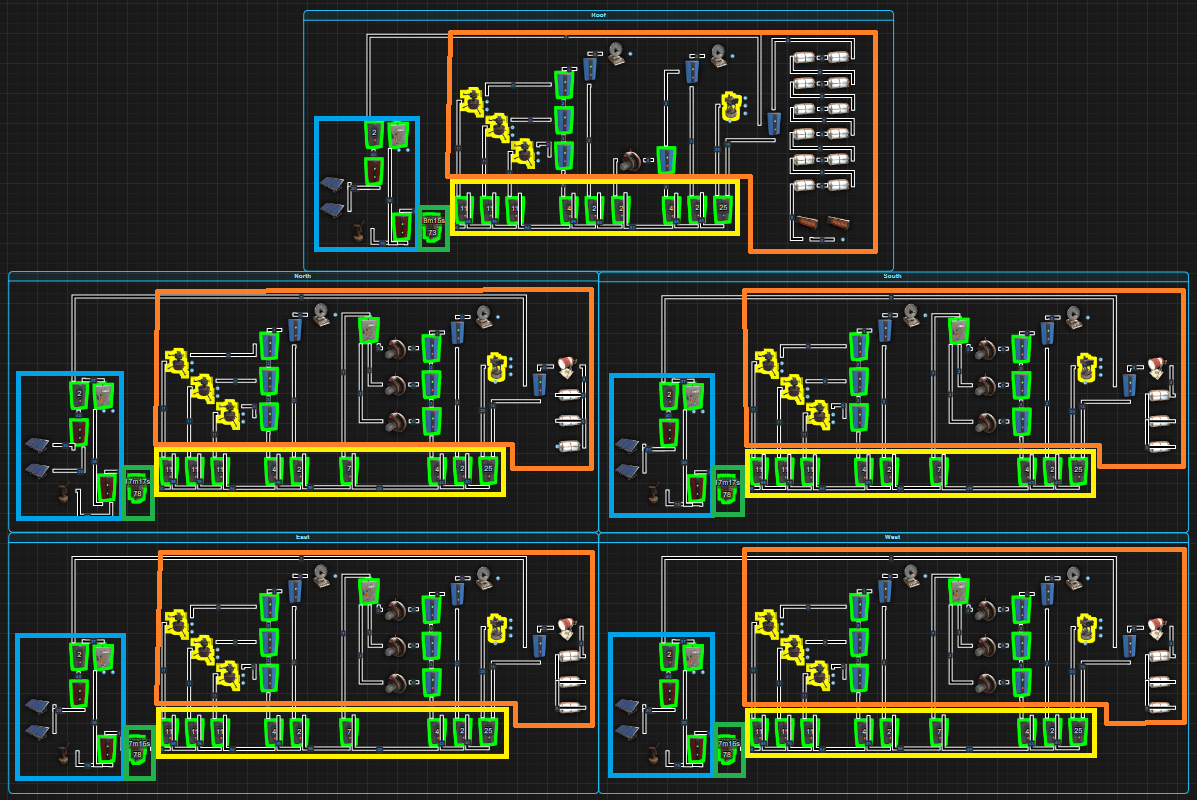The height and width of the screenshot is (800, 1197).
Task: Click the Roof section title
Action: pos(598,15)
